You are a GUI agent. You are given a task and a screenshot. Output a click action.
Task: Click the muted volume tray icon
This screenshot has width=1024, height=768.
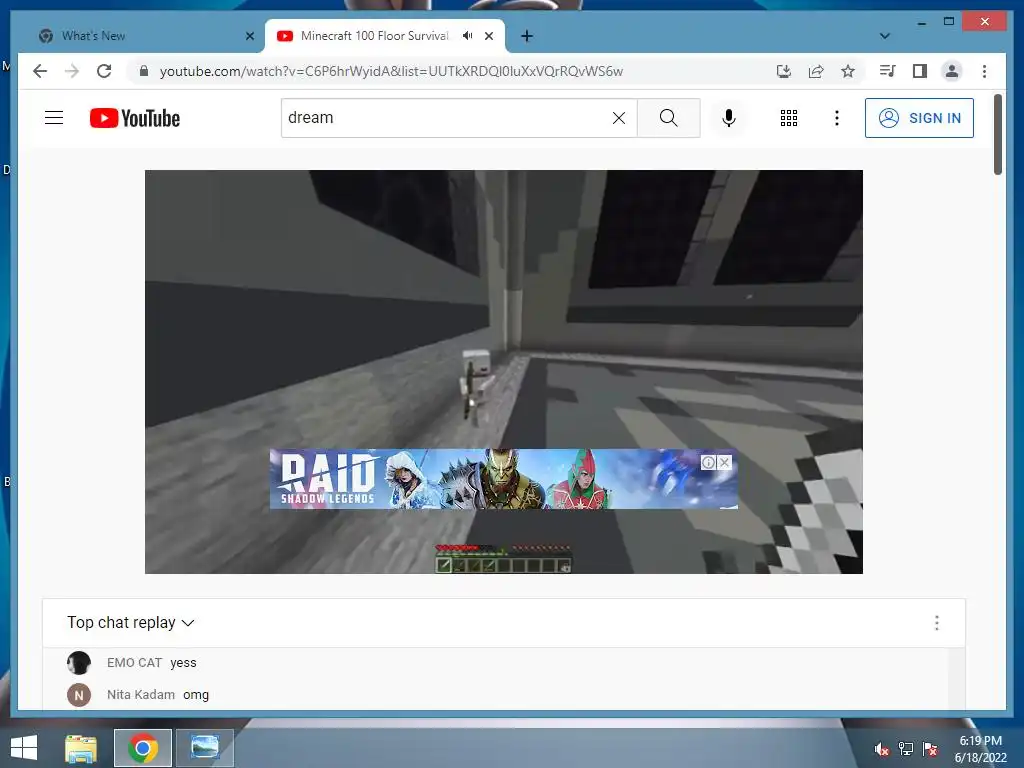click(x=882, y=749)
